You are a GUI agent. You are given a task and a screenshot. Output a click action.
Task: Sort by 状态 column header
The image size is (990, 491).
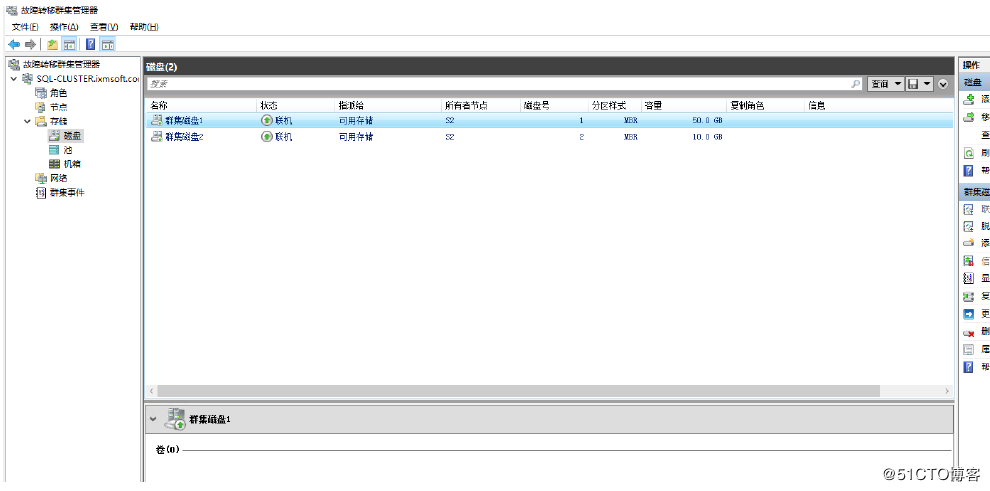point(296,105)
